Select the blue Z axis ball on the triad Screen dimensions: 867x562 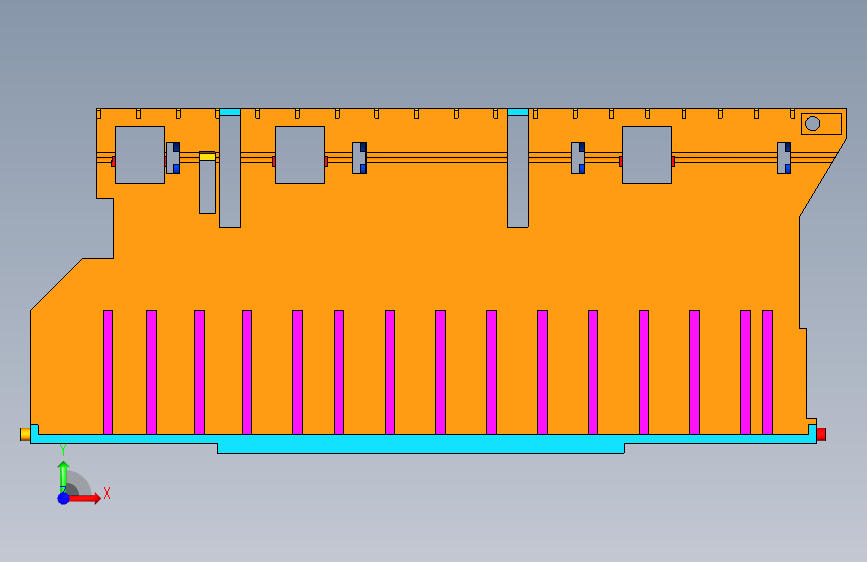pos(63,498)
